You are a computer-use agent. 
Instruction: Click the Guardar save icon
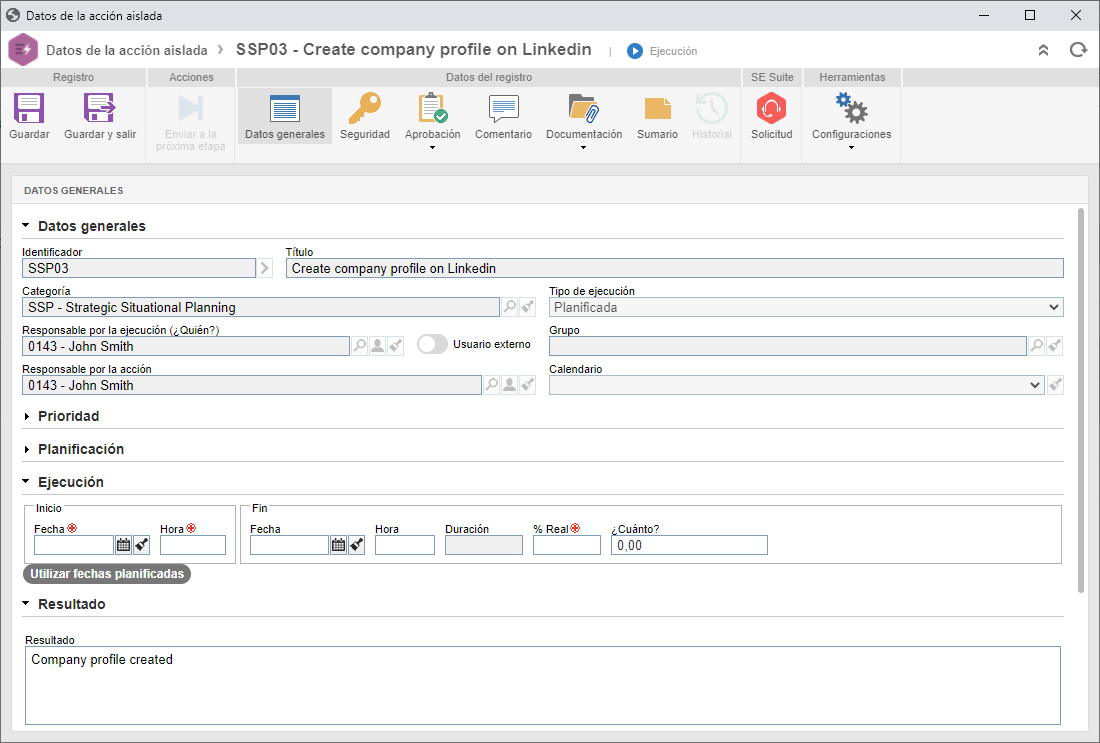(x=29, y=109)
